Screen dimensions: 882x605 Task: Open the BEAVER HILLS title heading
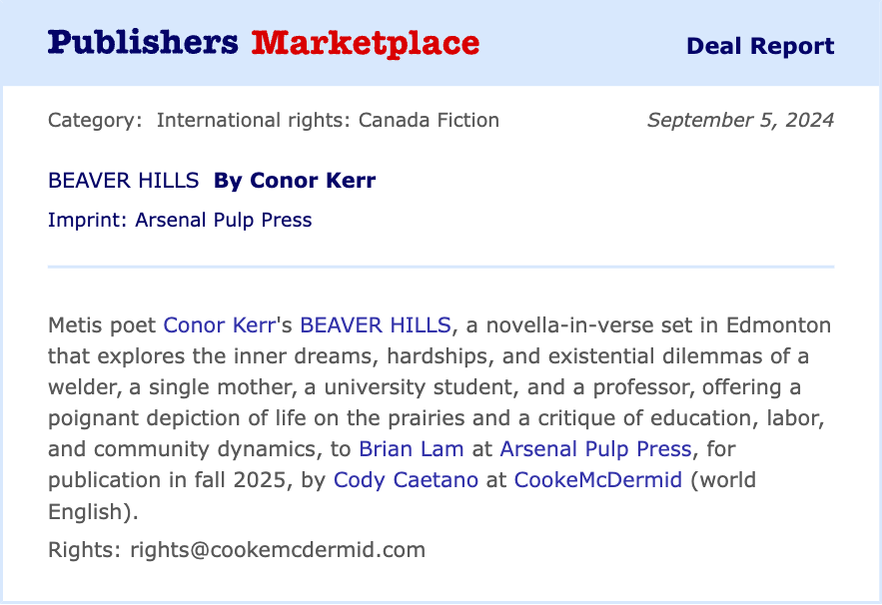123,180
